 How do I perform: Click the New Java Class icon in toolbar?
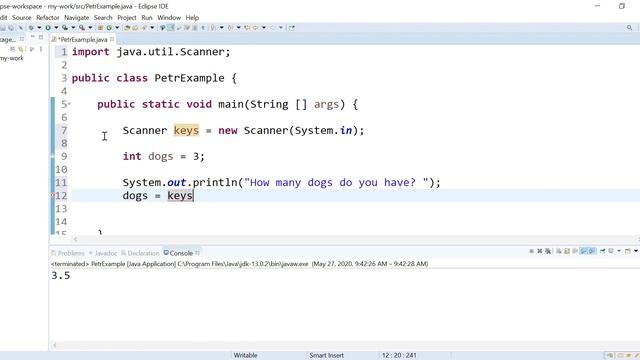pos(109,28)
